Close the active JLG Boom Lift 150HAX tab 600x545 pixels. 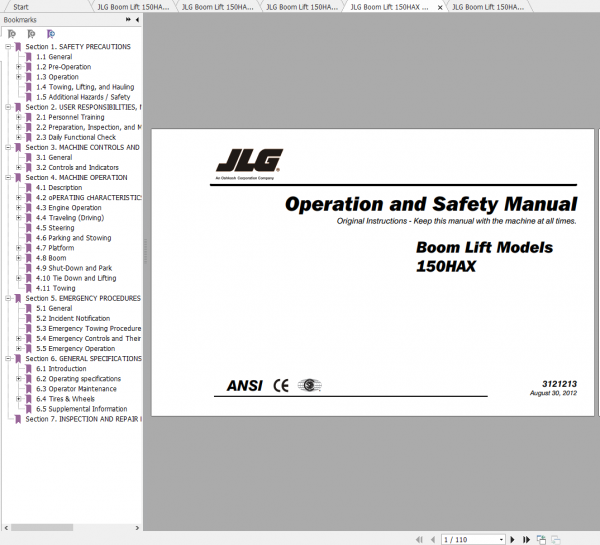tap(440, 7)
